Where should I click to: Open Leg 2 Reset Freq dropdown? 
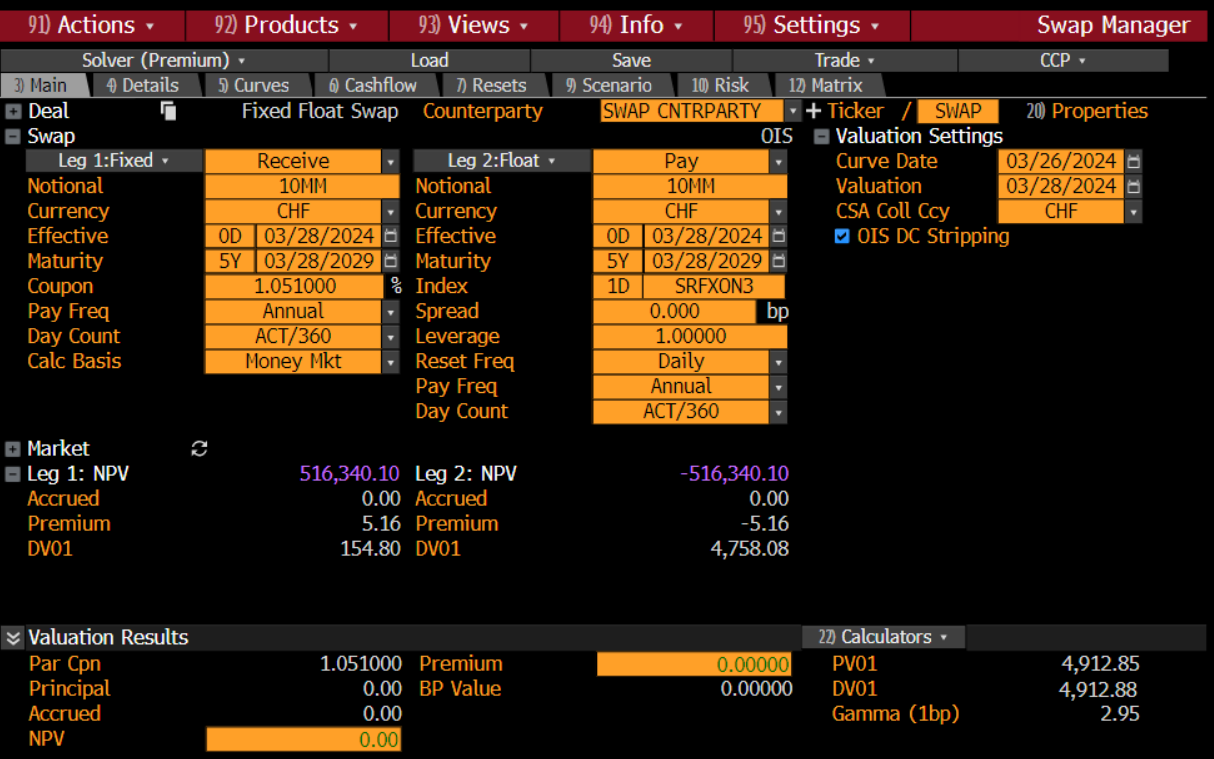point(778,361)
